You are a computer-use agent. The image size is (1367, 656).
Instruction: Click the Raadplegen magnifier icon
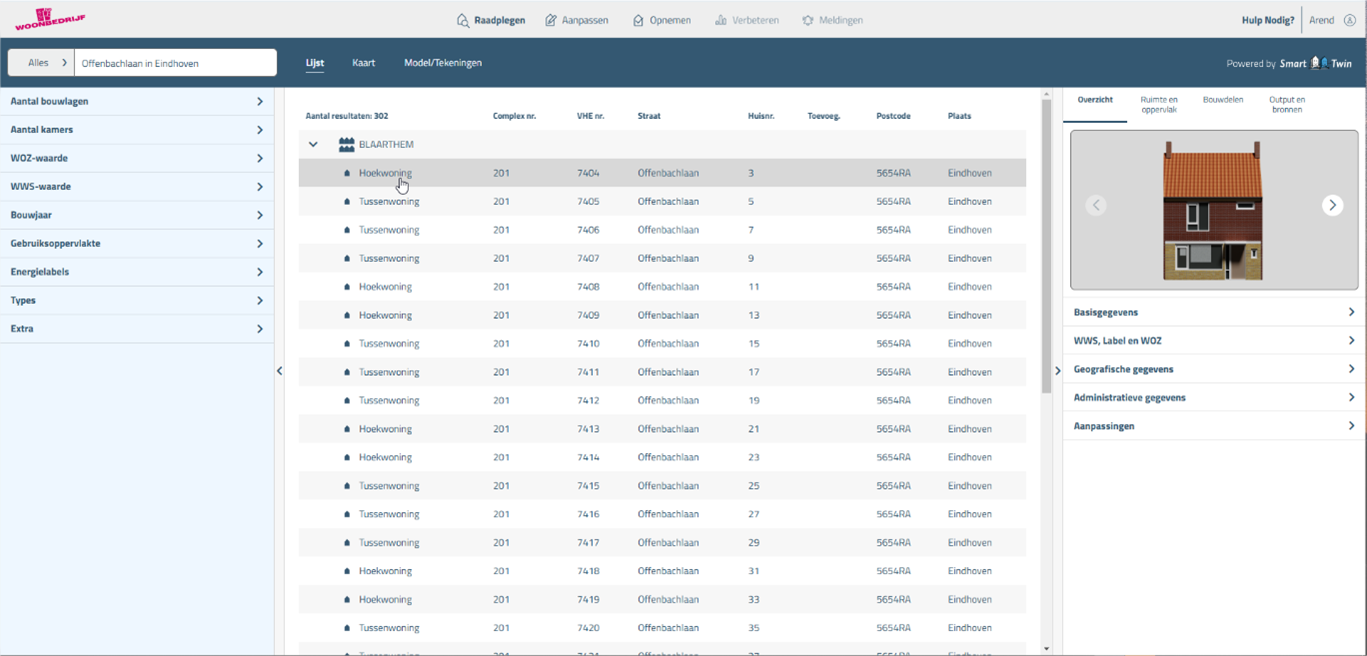click(x=462, y=20)
